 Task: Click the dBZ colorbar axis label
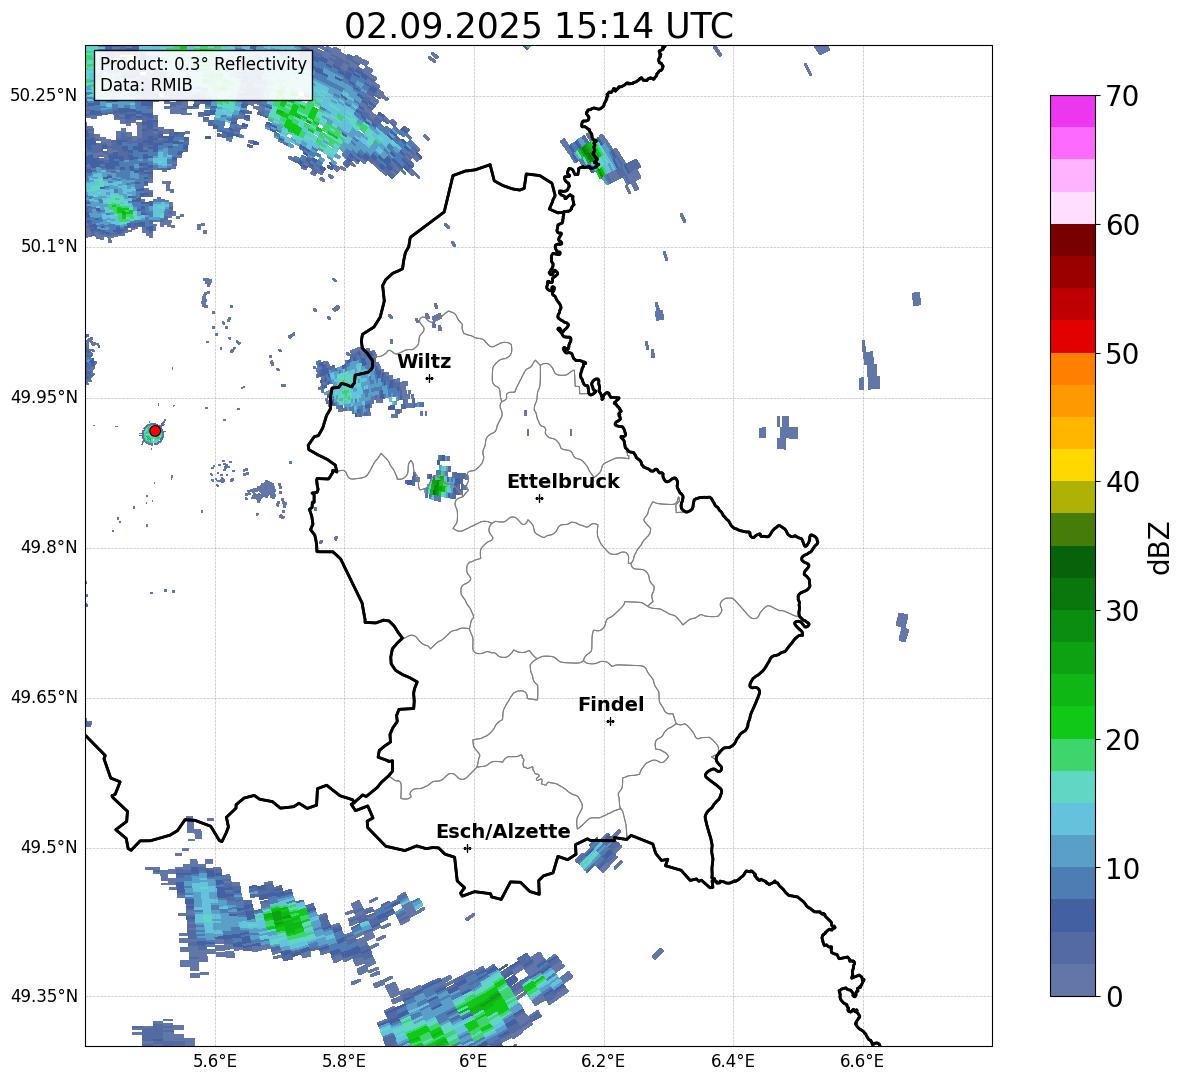pos(1161,547)
